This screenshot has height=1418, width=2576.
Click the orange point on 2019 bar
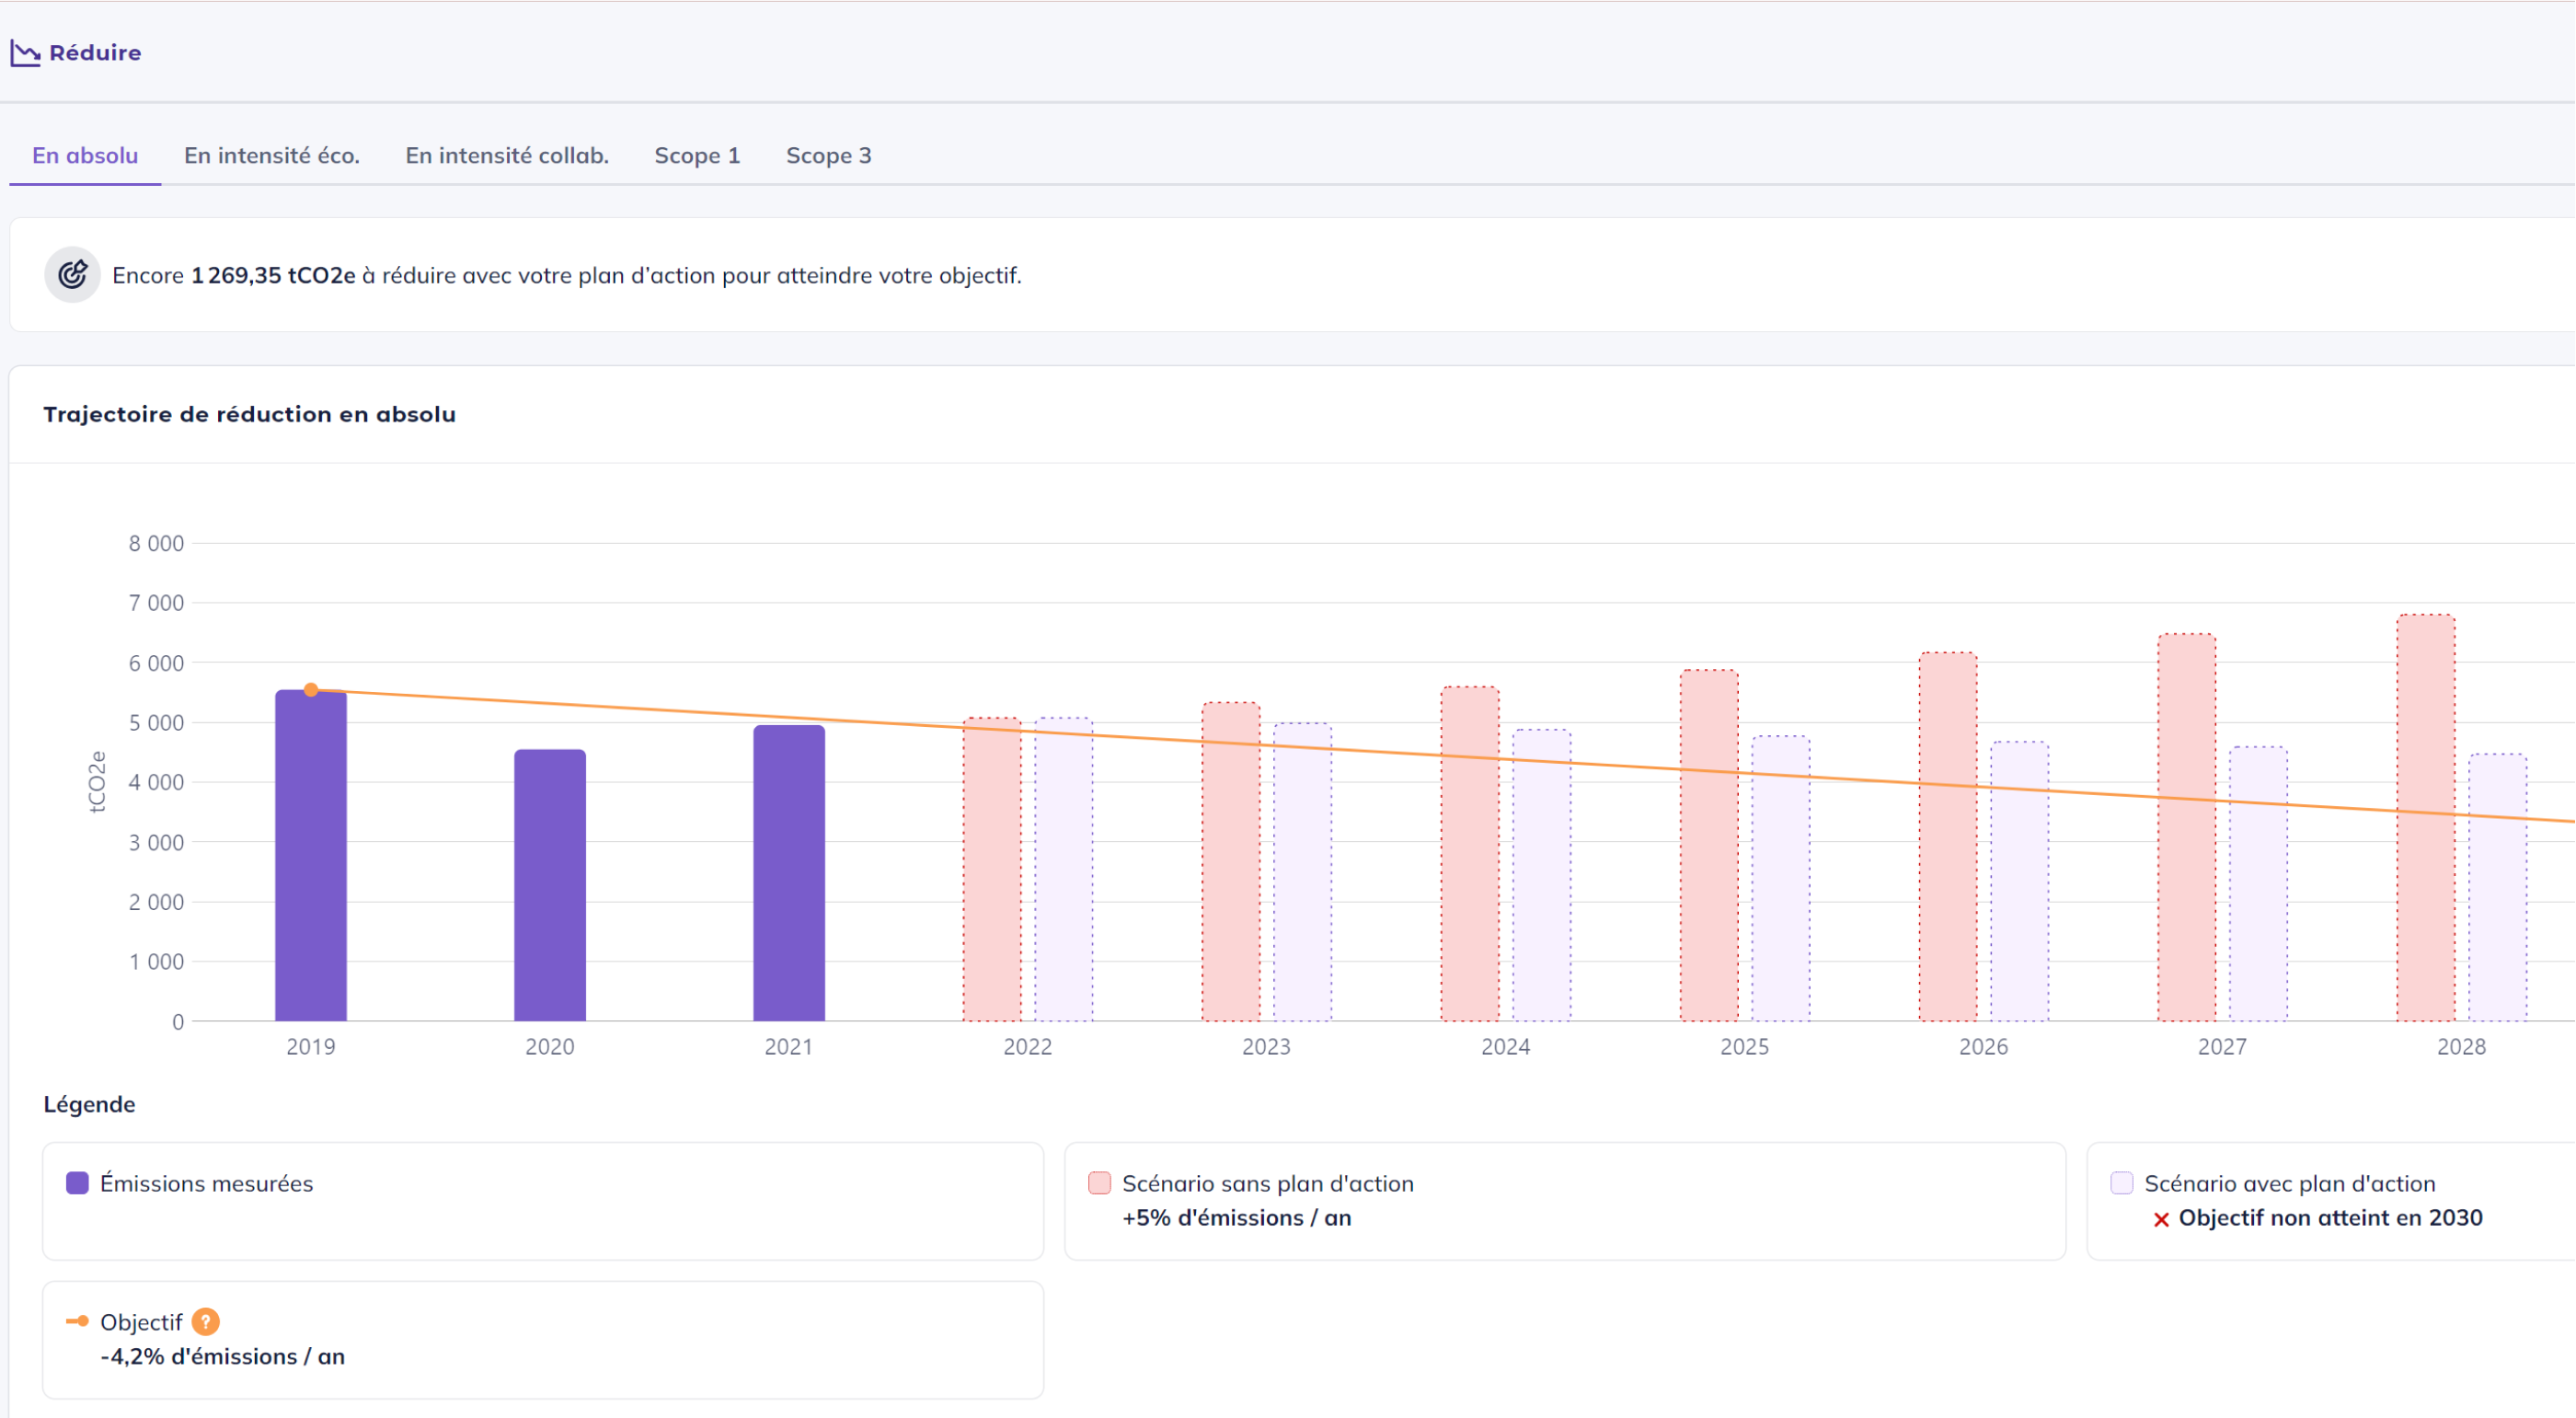[311, 690]
